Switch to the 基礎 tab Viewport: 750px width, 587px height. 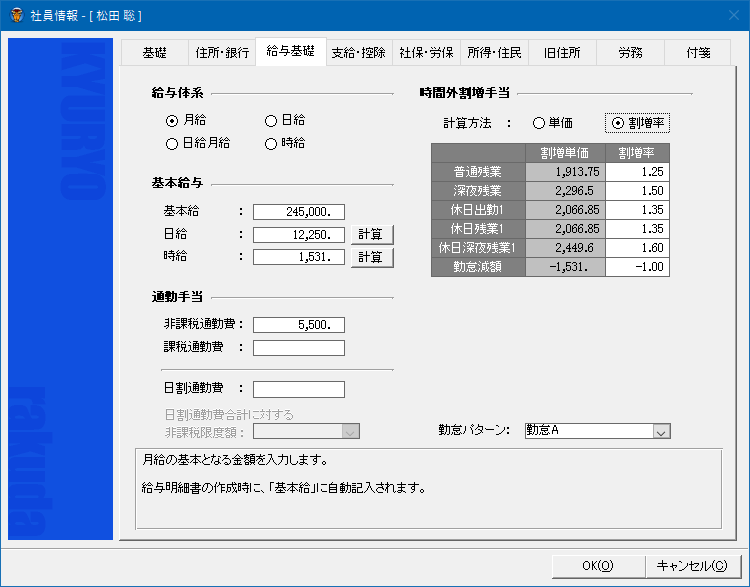point(154,53)
